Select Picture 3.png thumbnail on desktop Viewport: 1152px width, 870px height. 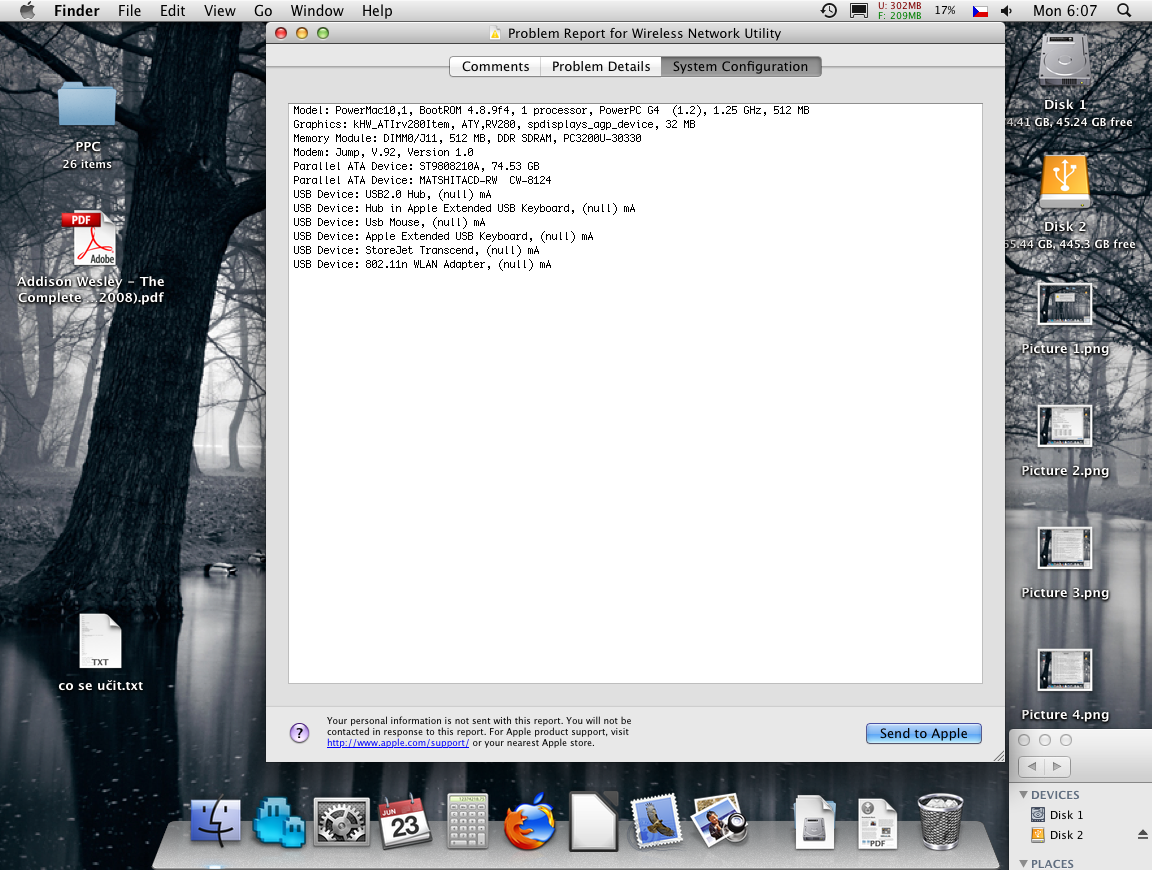point(1065,547)
